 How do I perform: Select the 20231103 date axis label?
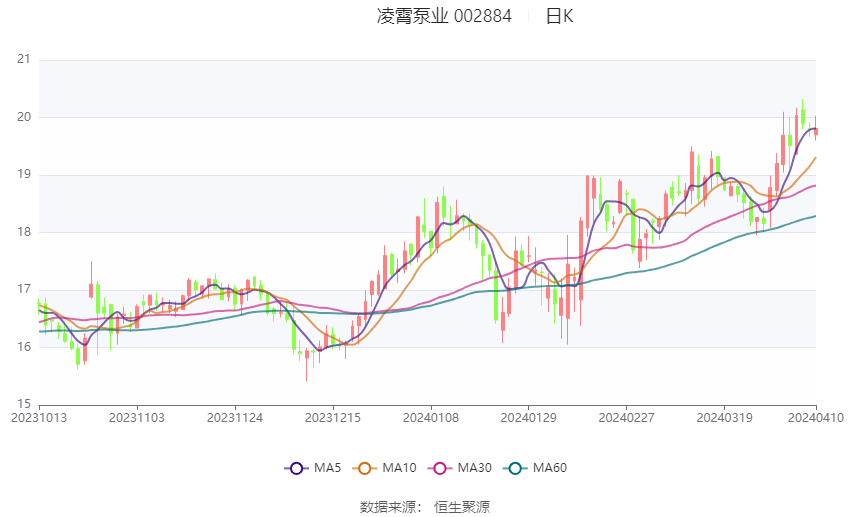pyautogui.click(x=137, y=418)
